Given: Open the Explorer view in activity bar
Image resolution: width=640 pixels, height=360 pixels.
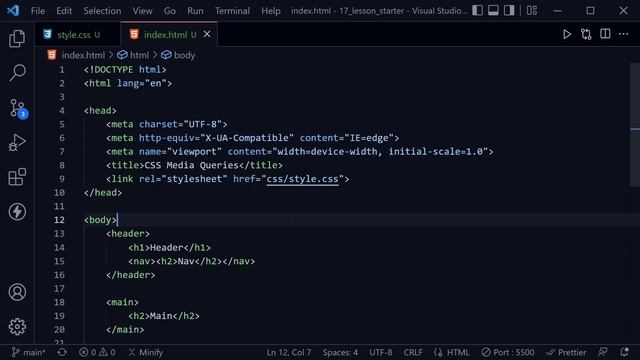Looking at the screenshot, I should coord(17,39).
